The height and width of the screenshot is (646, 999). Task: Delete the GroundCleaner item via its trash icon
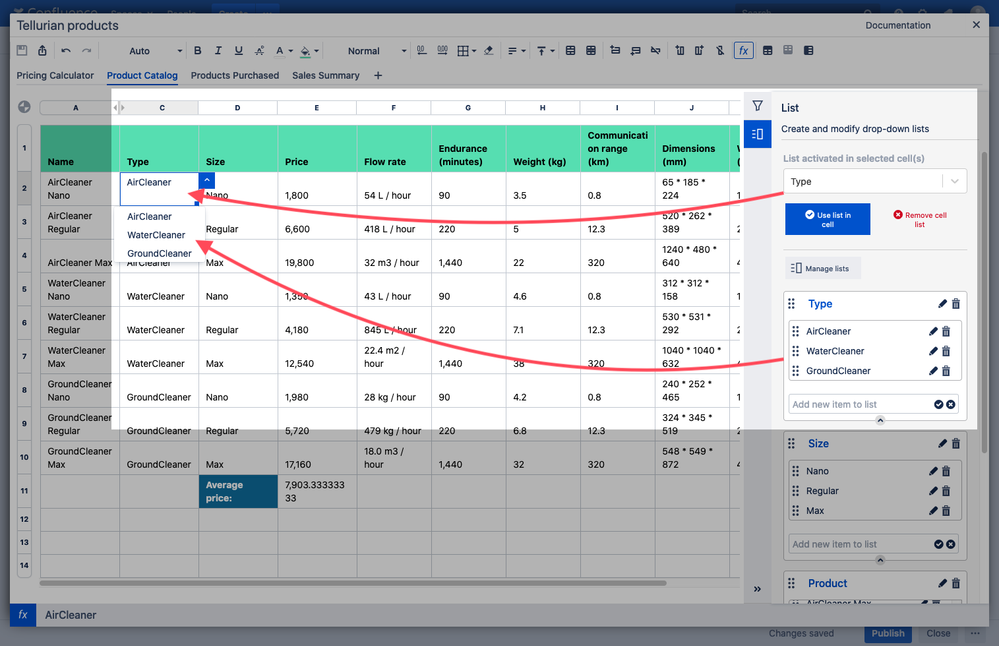click(x=947, y=371)
